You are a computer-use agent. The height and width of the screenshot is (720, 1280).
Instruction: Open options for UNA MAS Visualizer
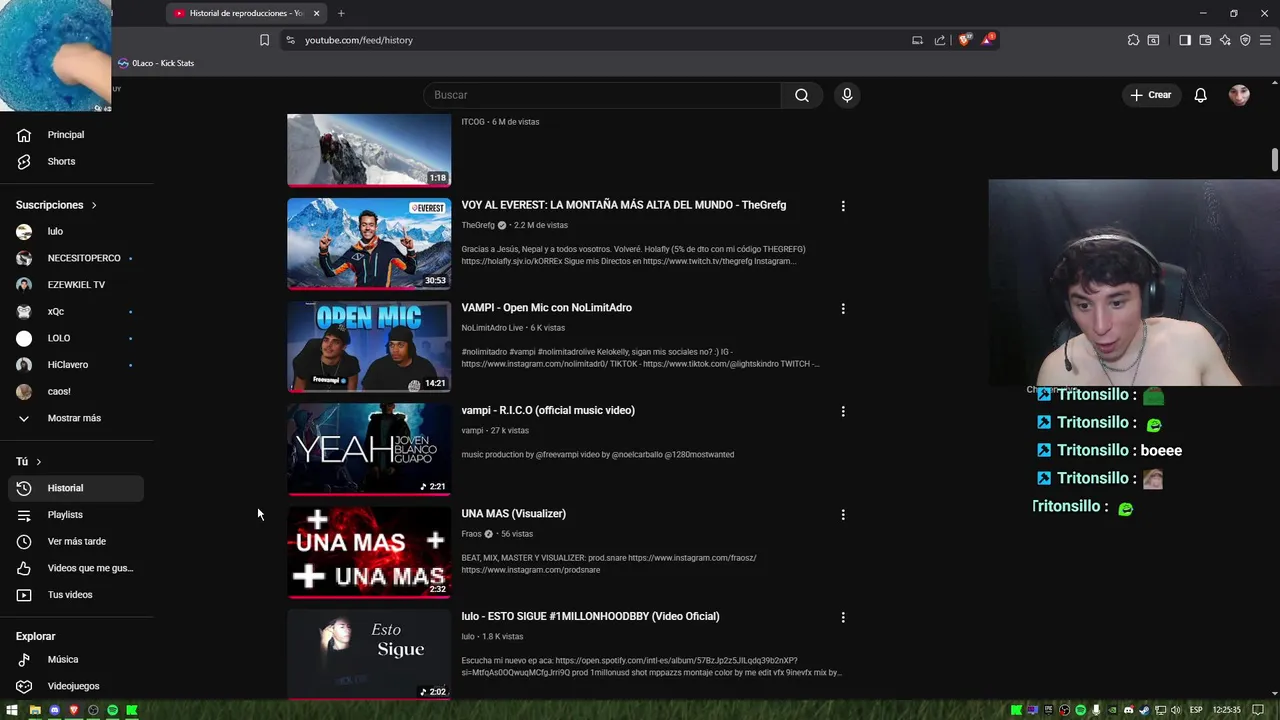tap(843, 514)
